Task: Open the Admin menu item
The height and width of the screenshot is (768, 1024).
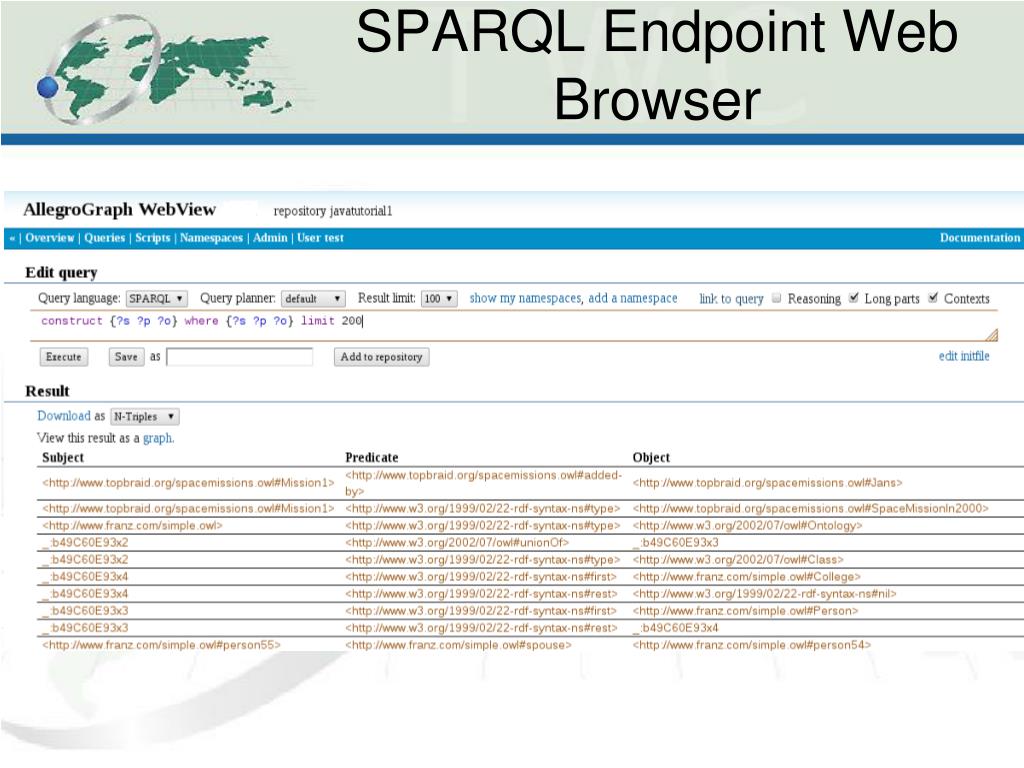Action: (270, 238)
